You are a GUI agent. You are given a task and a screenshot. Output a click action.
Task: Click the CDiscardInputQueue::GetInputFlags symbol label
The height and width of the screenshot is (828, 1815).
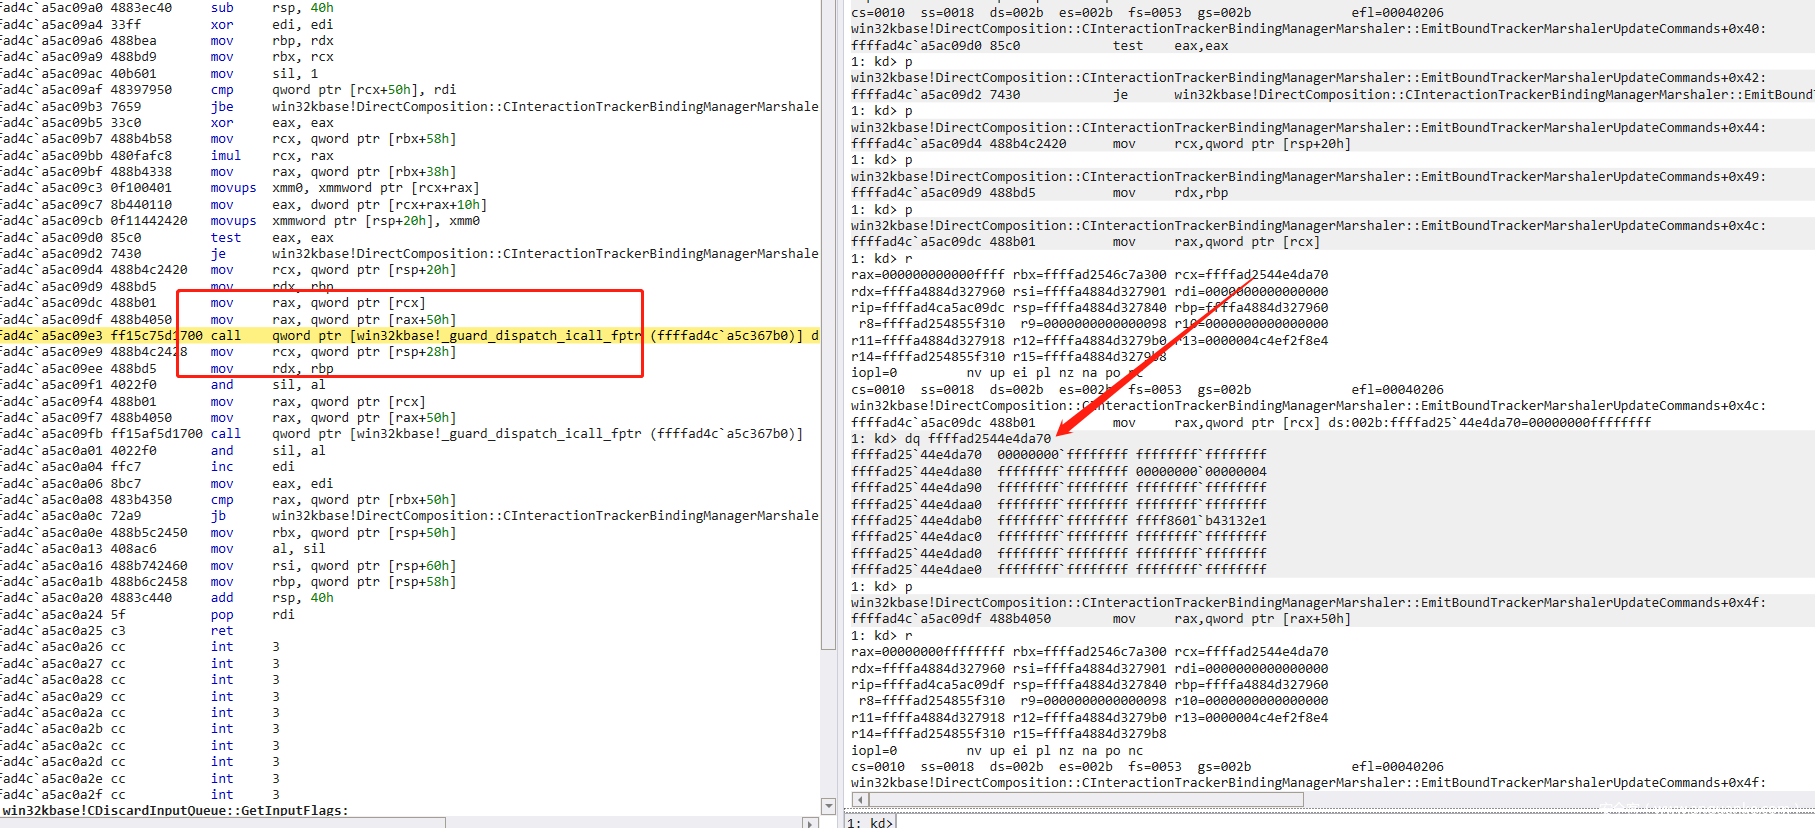(175, 811)
